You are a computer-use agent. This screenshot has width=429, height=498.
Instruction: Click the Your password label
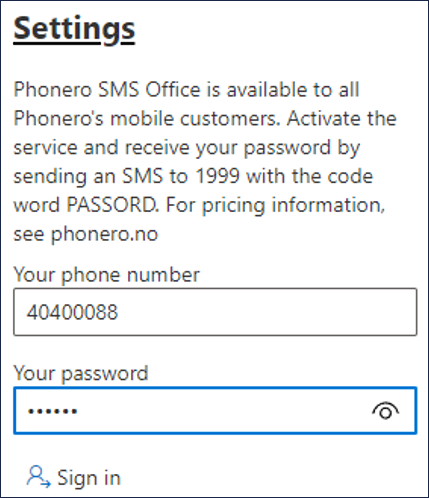click(81, 373)
